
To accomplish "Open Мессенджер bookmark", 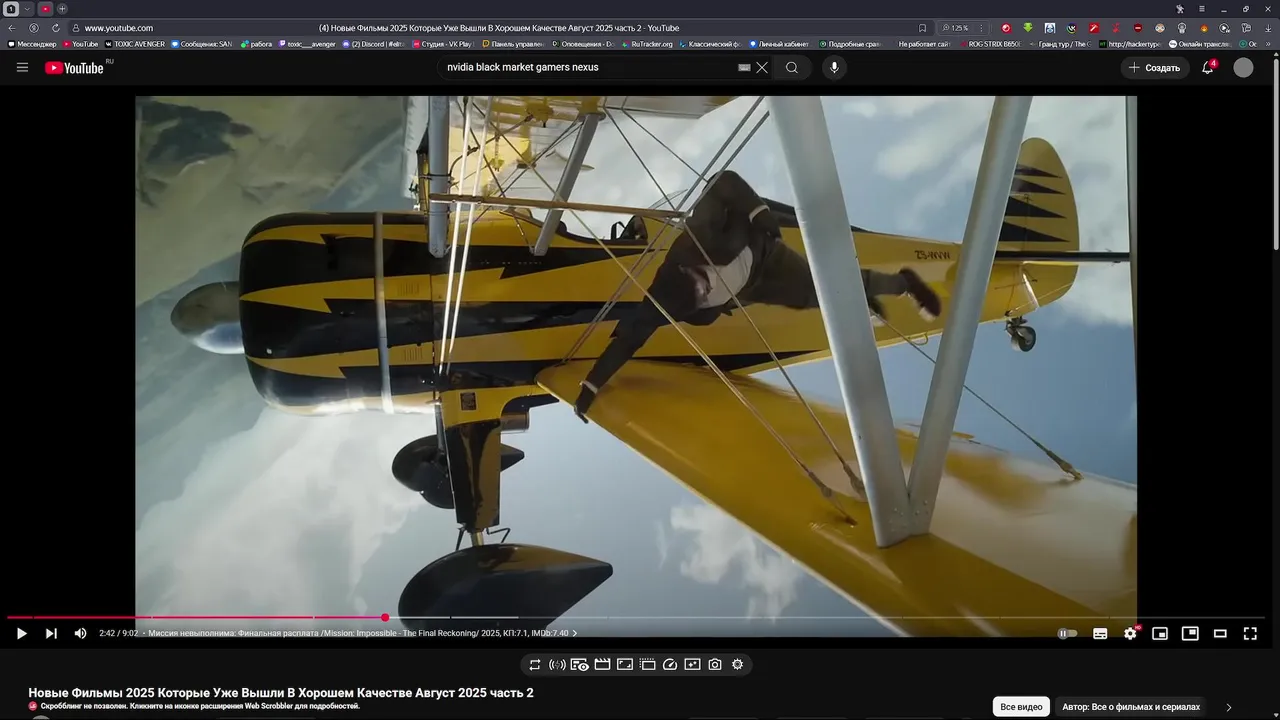I will [x=32, y=44].
